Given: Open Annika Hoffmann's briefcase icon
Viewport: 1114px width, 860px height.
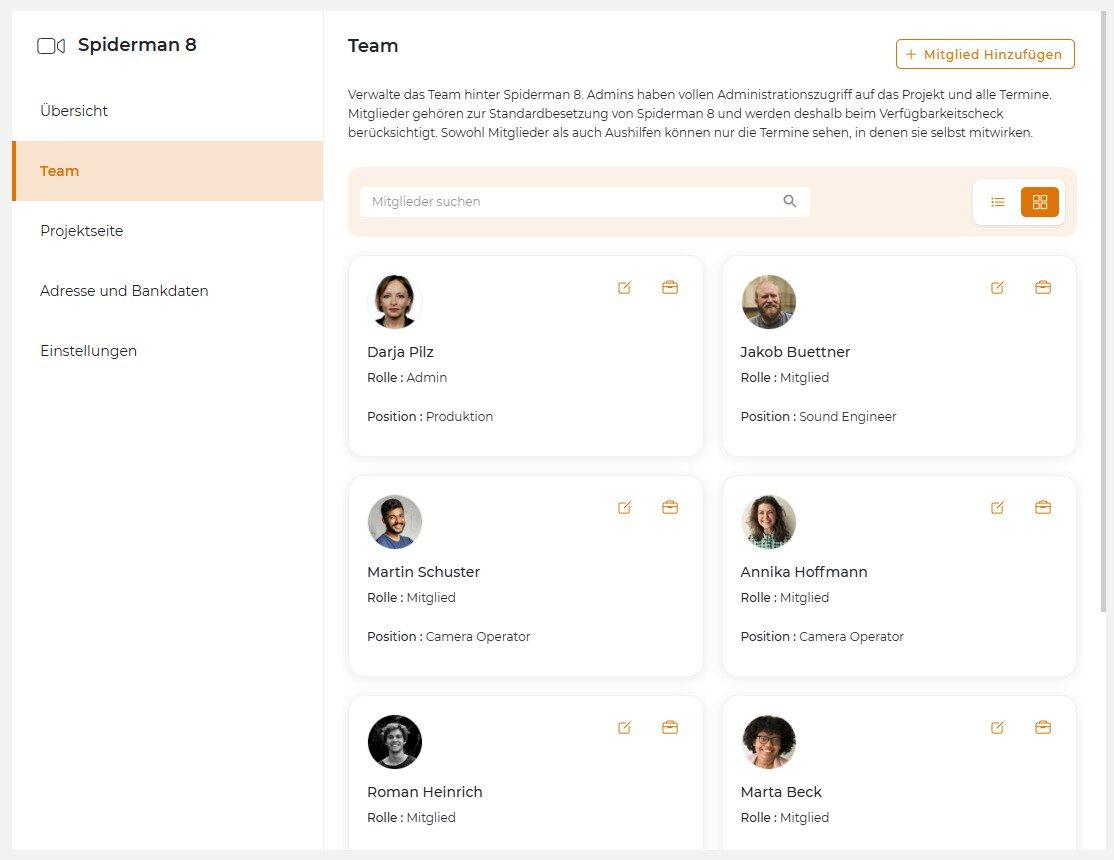Looking at the screenshot, I should pyautogui.click(x=1043, y=507).
